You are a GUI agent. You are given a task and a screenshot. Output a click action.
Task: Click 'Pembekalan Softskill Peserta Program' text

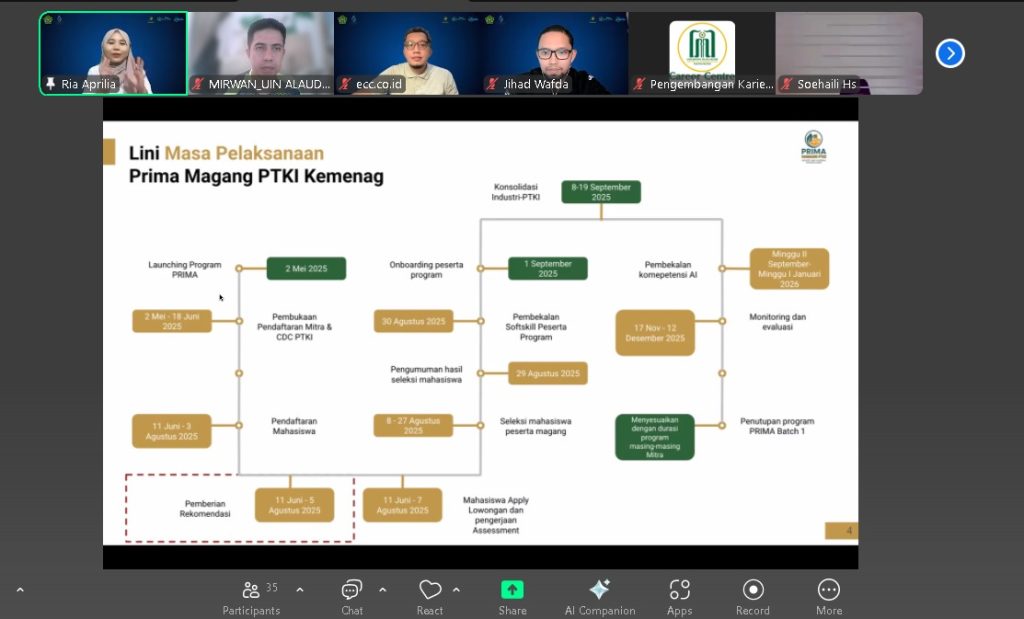coord(536,326)
